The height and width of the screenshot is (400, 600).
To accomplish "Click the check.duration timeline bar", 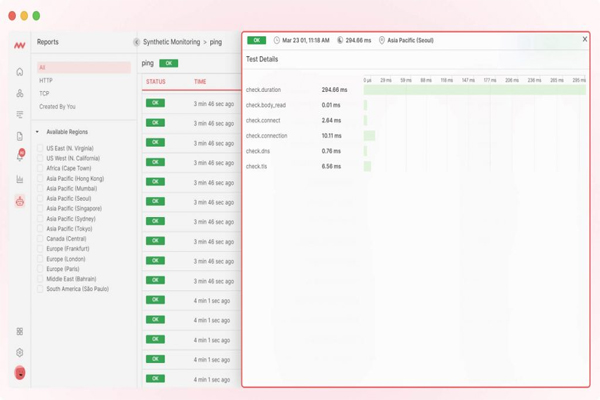I will [474, 90].
